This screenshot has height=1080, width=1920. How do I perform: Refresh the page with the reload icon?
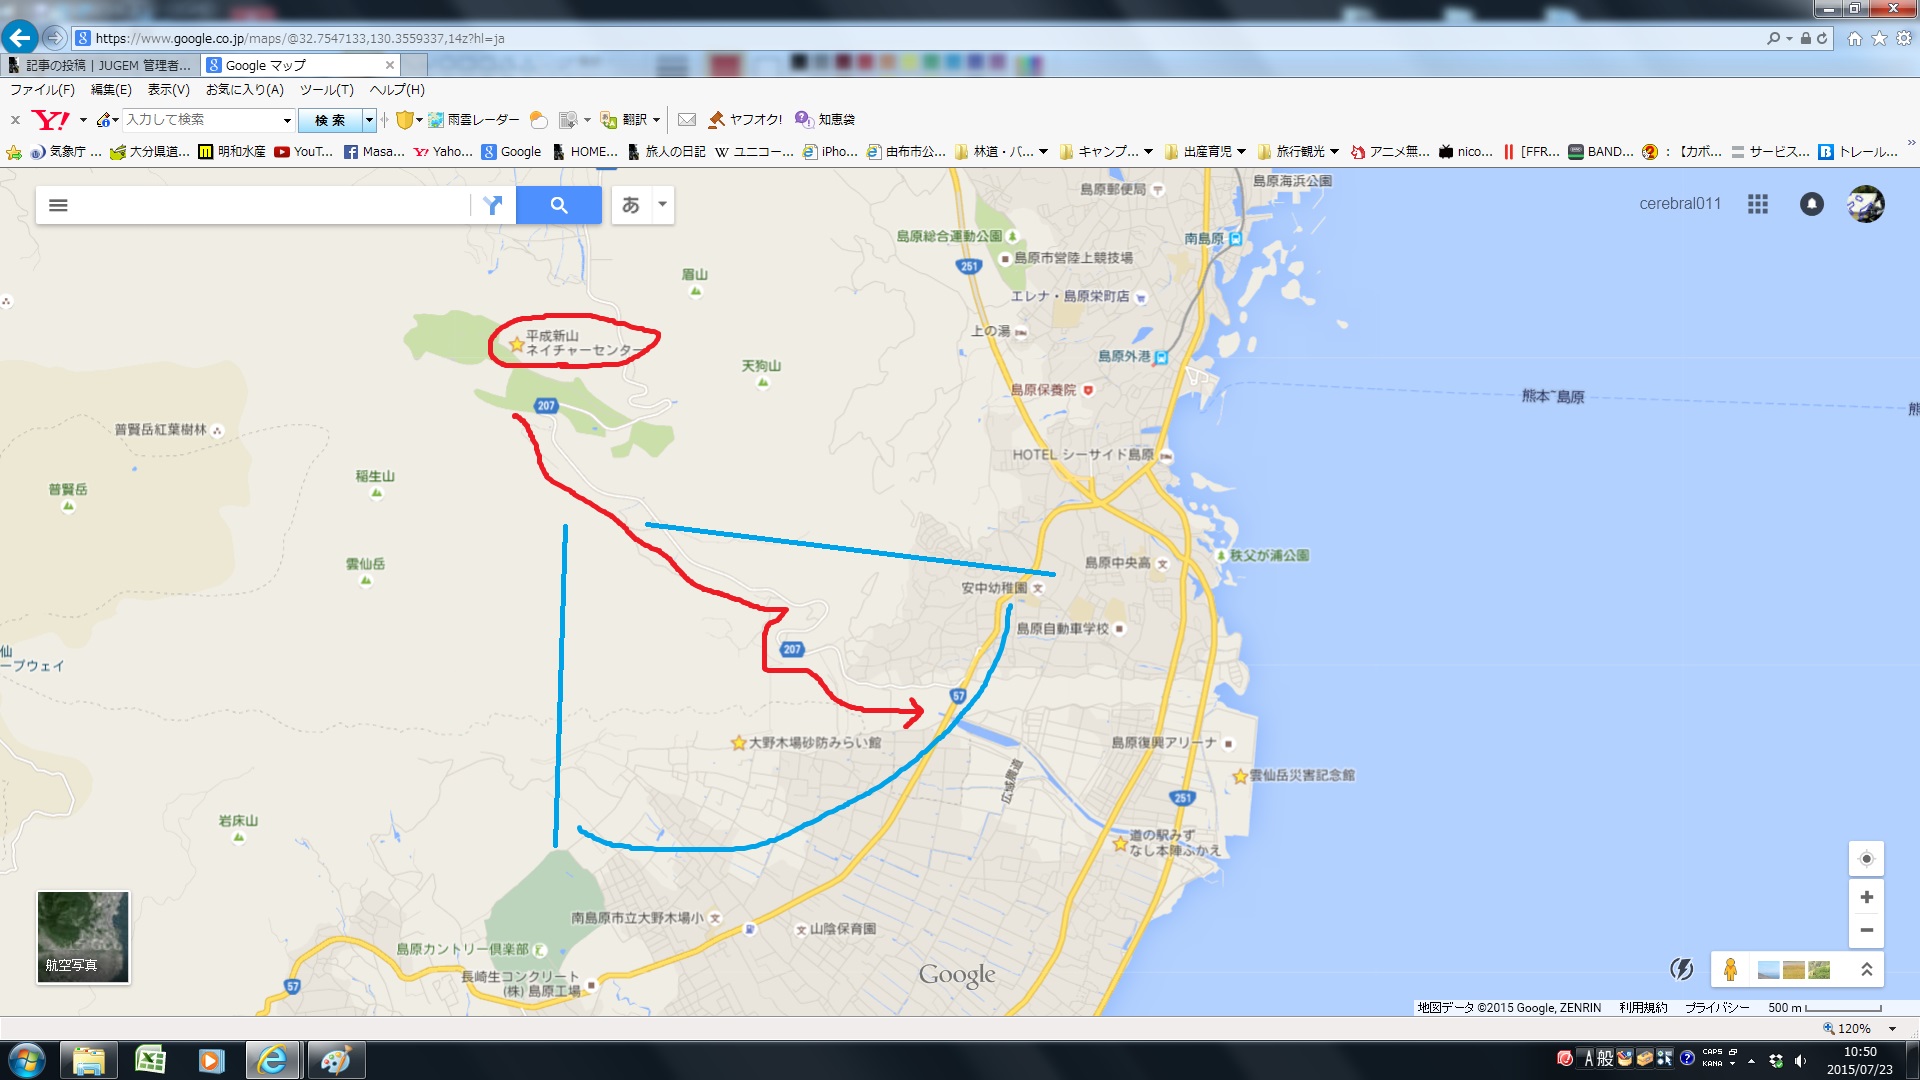coord(1822,38)
